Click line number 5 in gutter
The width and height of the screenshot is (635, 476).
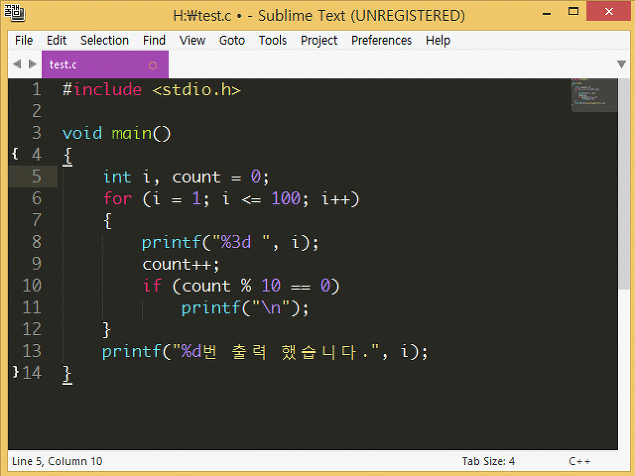[x=37, y=177]
